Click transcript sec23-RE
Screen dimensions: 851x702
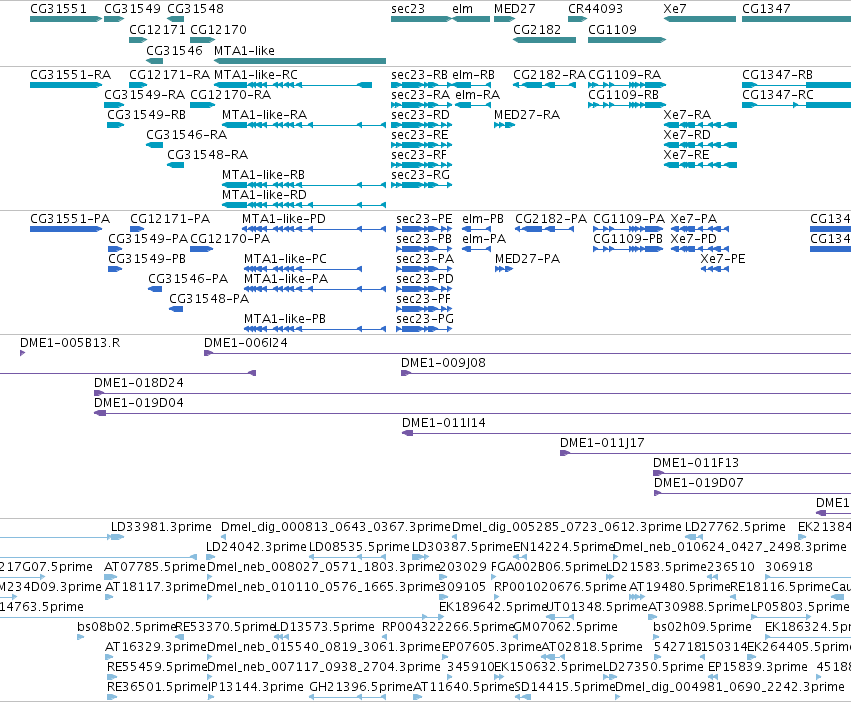coord(422,145)
